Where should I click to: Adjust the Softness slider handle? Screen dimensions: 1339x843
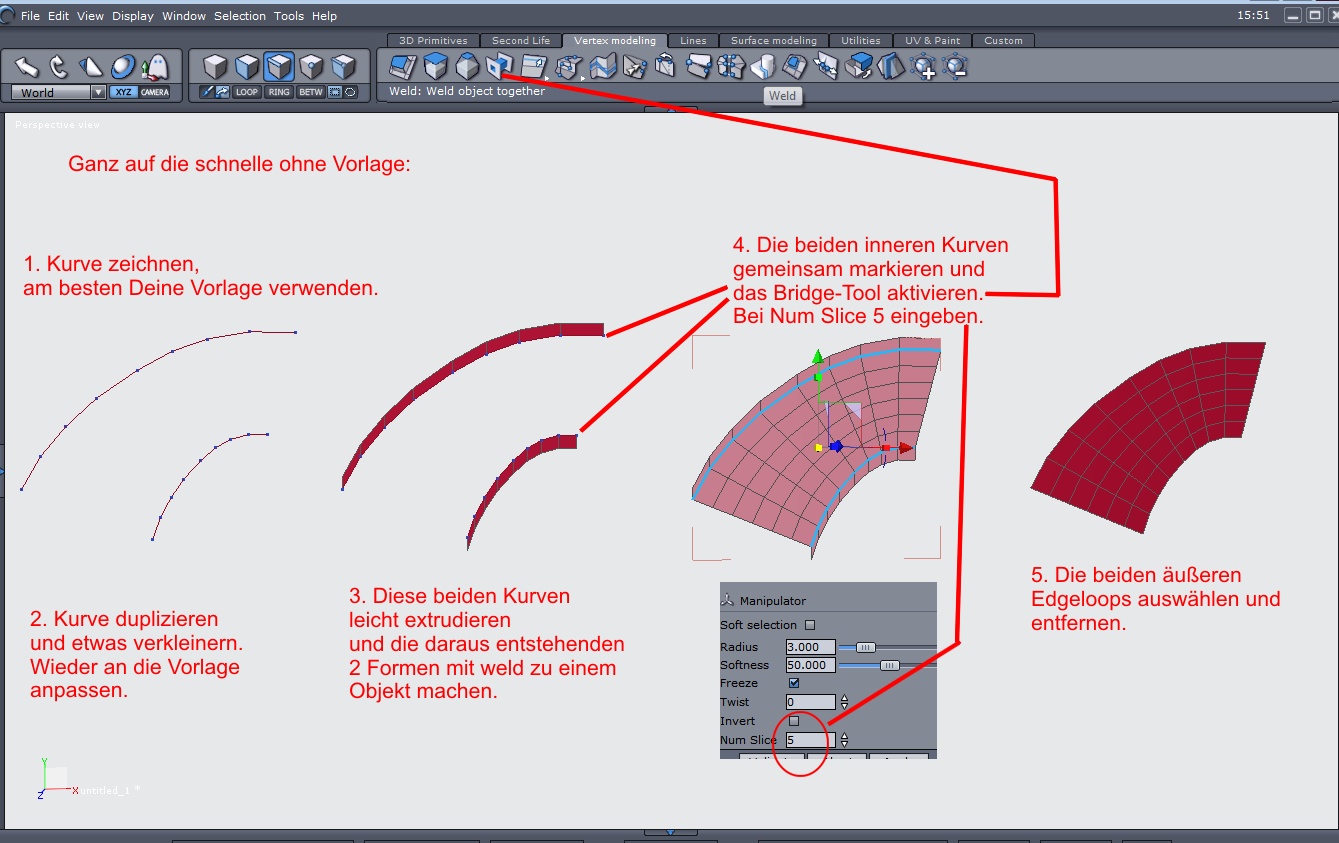click(889, 665)
